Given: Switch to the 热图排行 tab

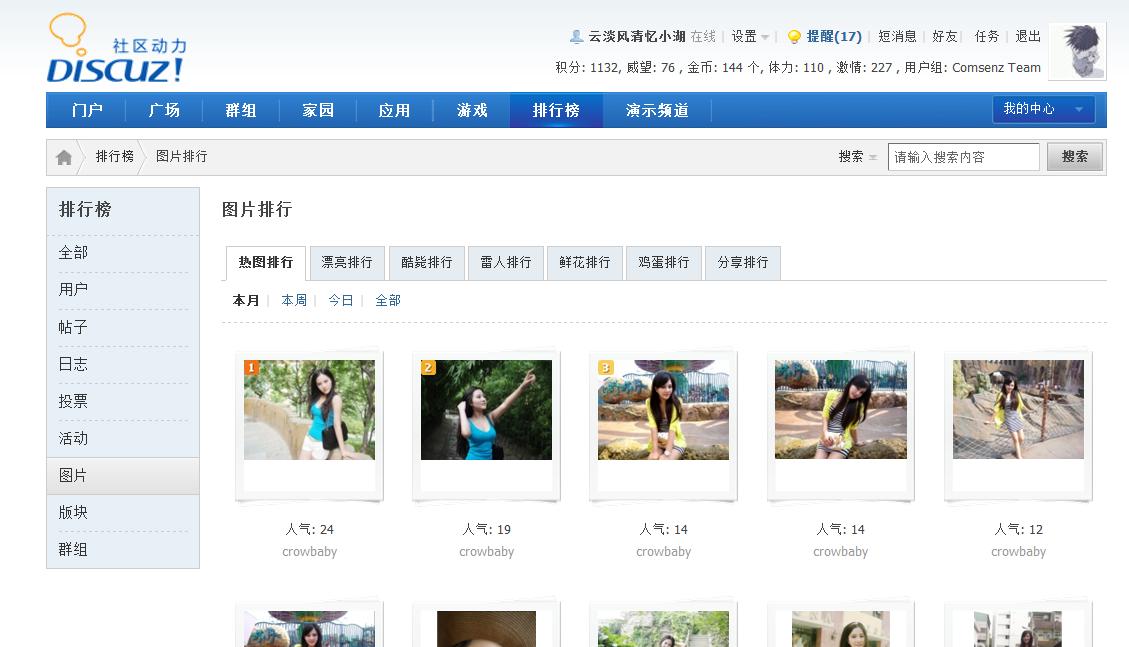Looking at the screenshot, I should [x=266, y=263].
